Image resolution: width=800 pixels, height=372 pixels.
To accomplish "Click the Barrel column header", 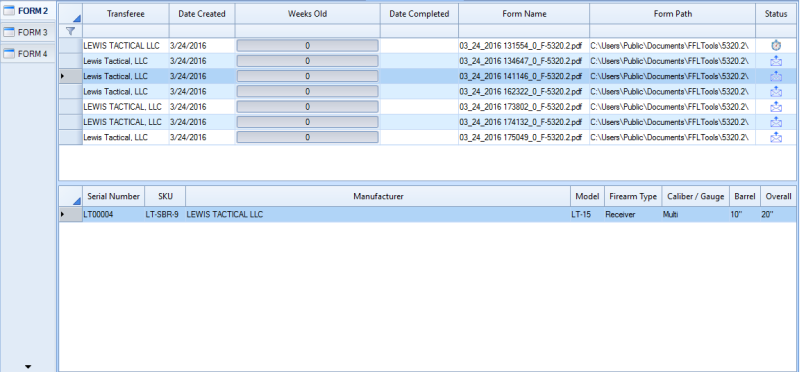I will (745, 196).
